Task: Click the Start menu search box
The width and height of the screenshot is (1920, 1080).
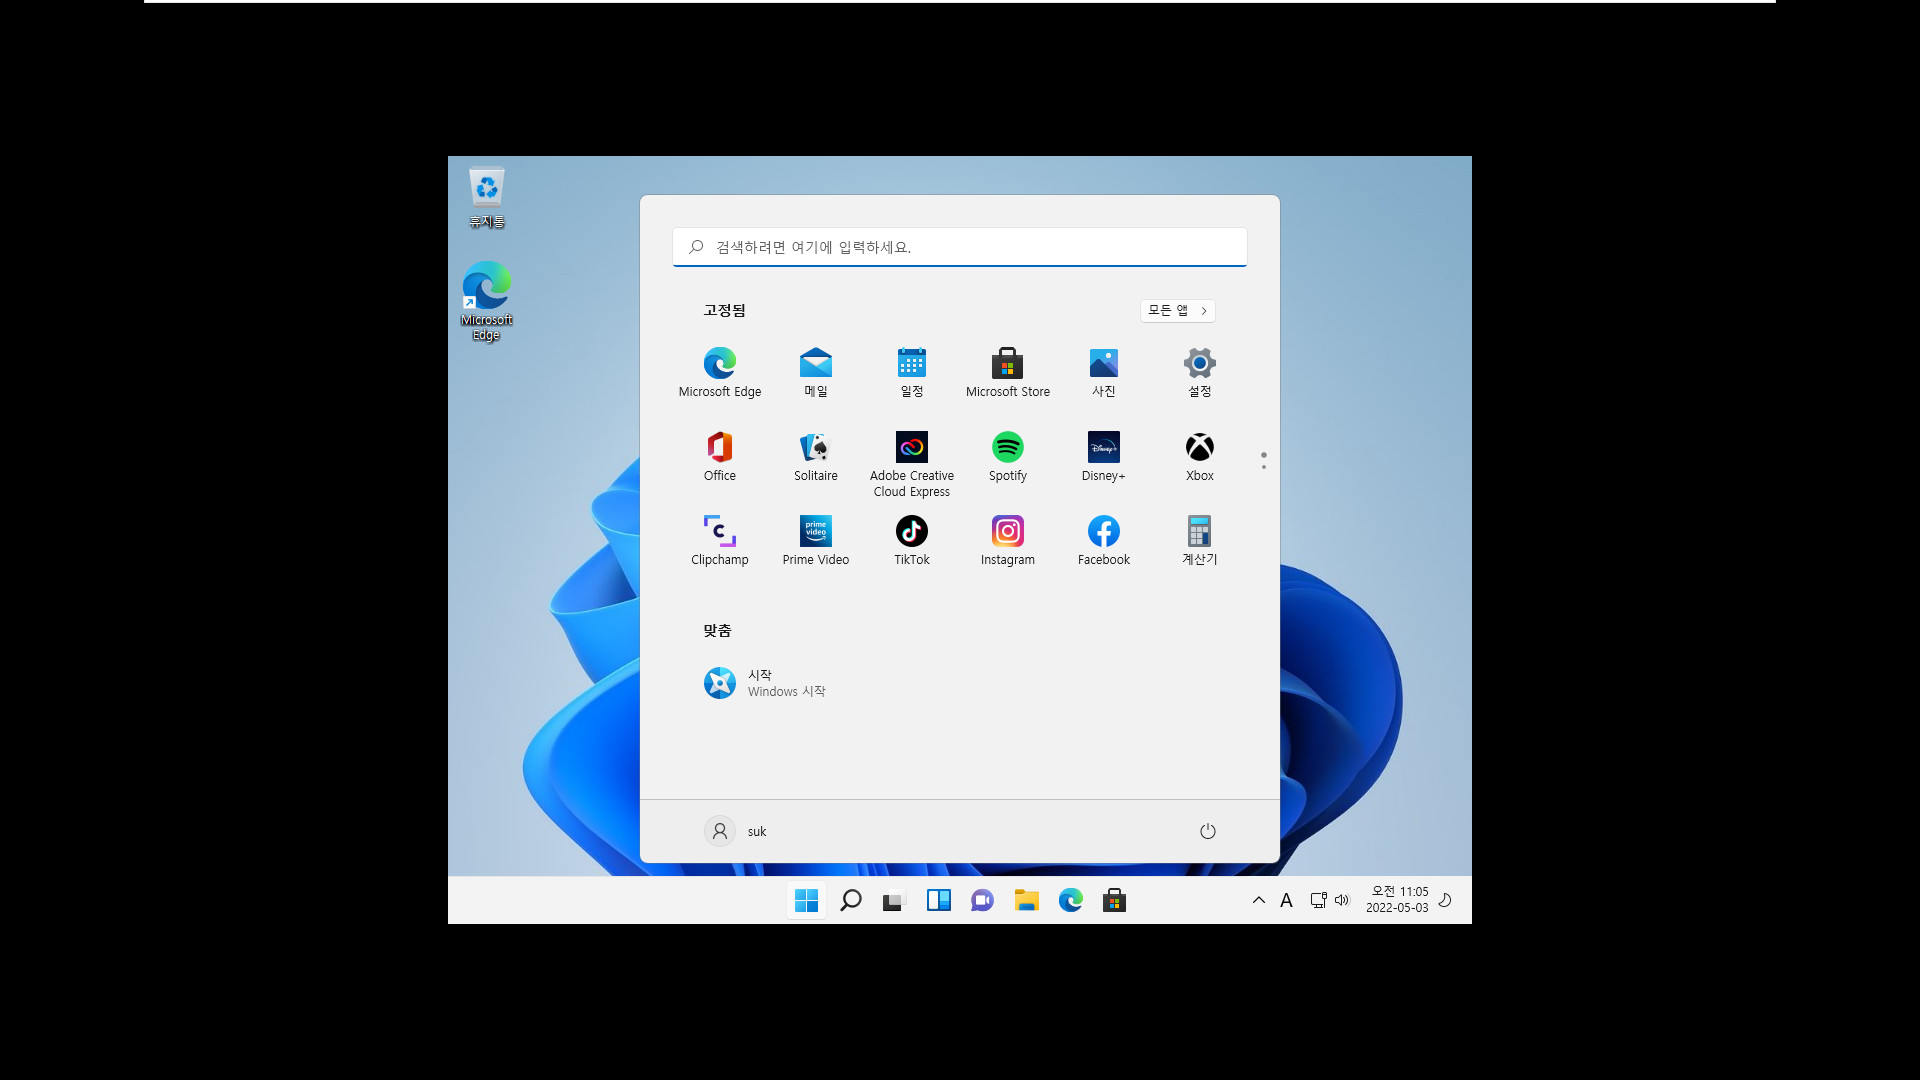Action: [x=960, y=247]
